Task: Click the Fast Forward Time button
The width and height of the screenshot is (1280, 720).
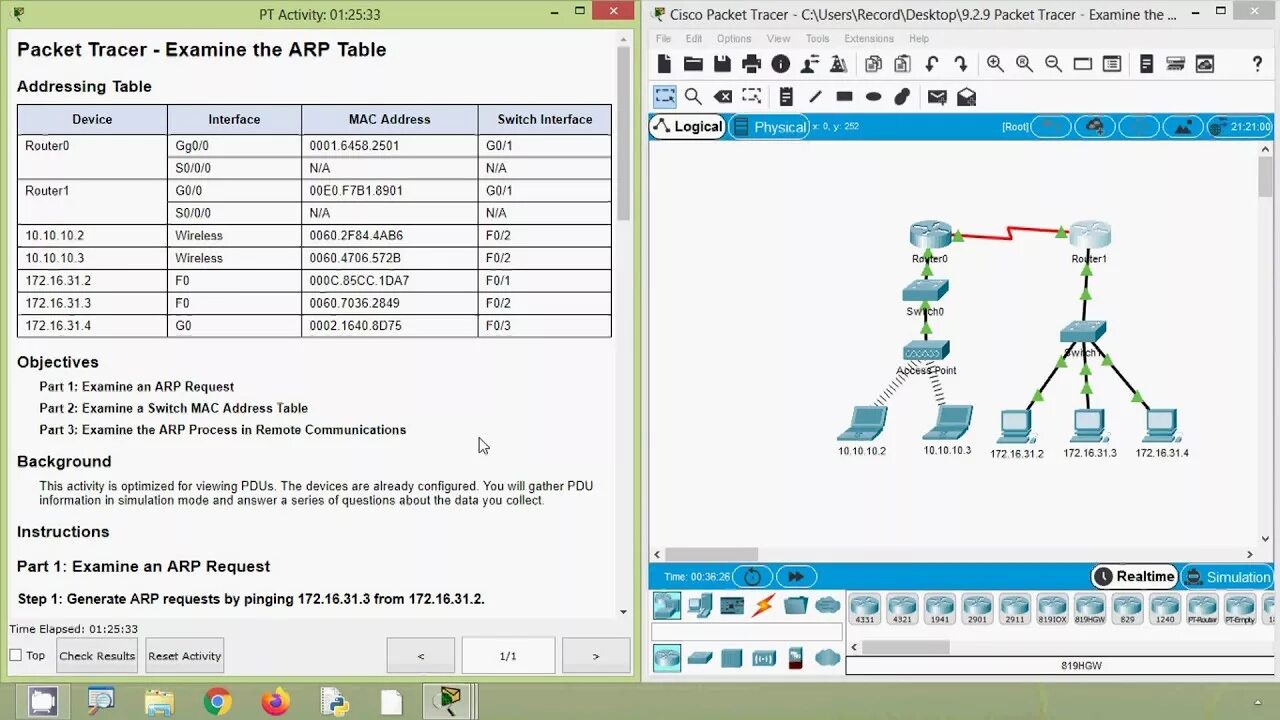Action: coord(797,577)
